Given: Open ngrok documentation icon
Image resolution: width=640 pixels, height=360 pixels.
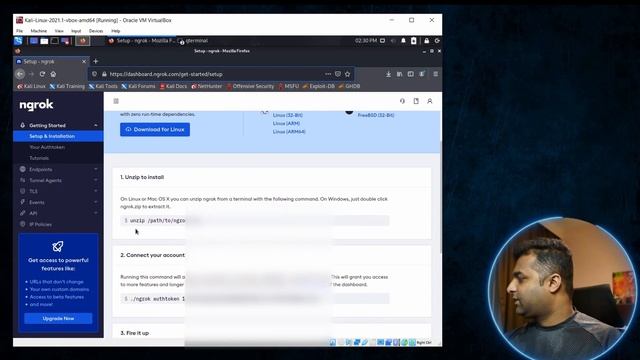Looking at the screenshot, I should (416, 101).
